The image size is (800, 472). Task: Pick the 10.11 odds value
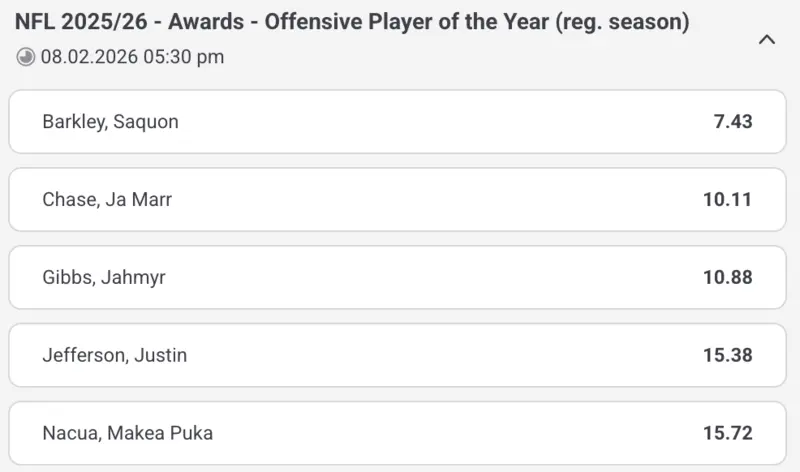point(727,200)
